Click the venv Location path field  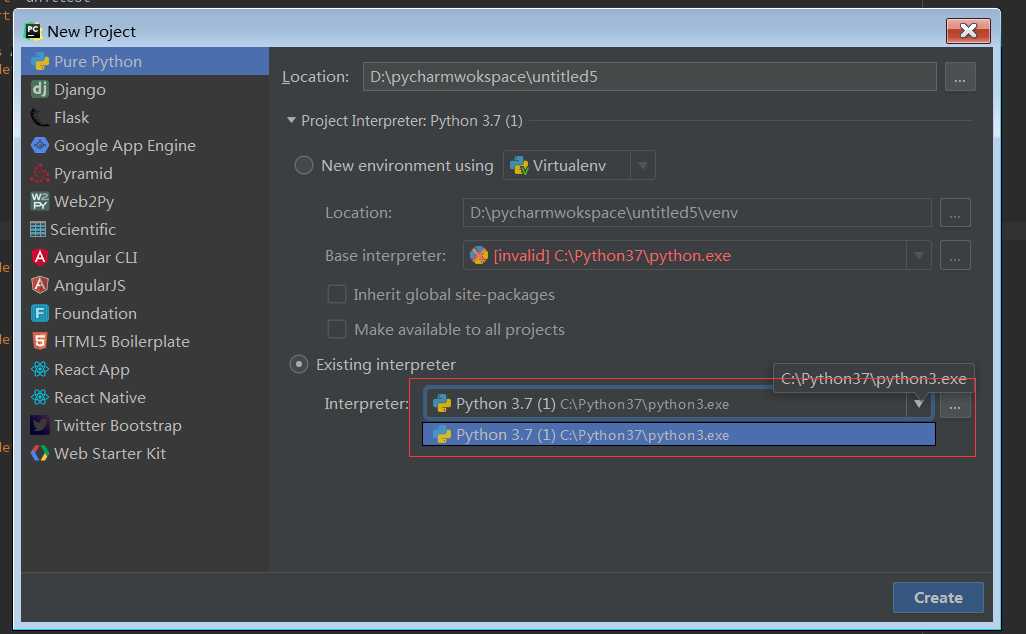697,213
